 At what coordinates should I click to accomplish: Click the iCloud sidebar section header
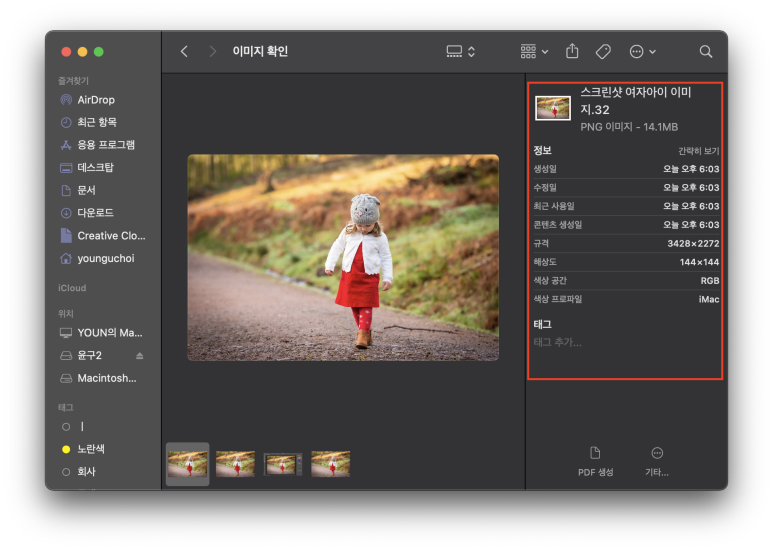[72, 288]
